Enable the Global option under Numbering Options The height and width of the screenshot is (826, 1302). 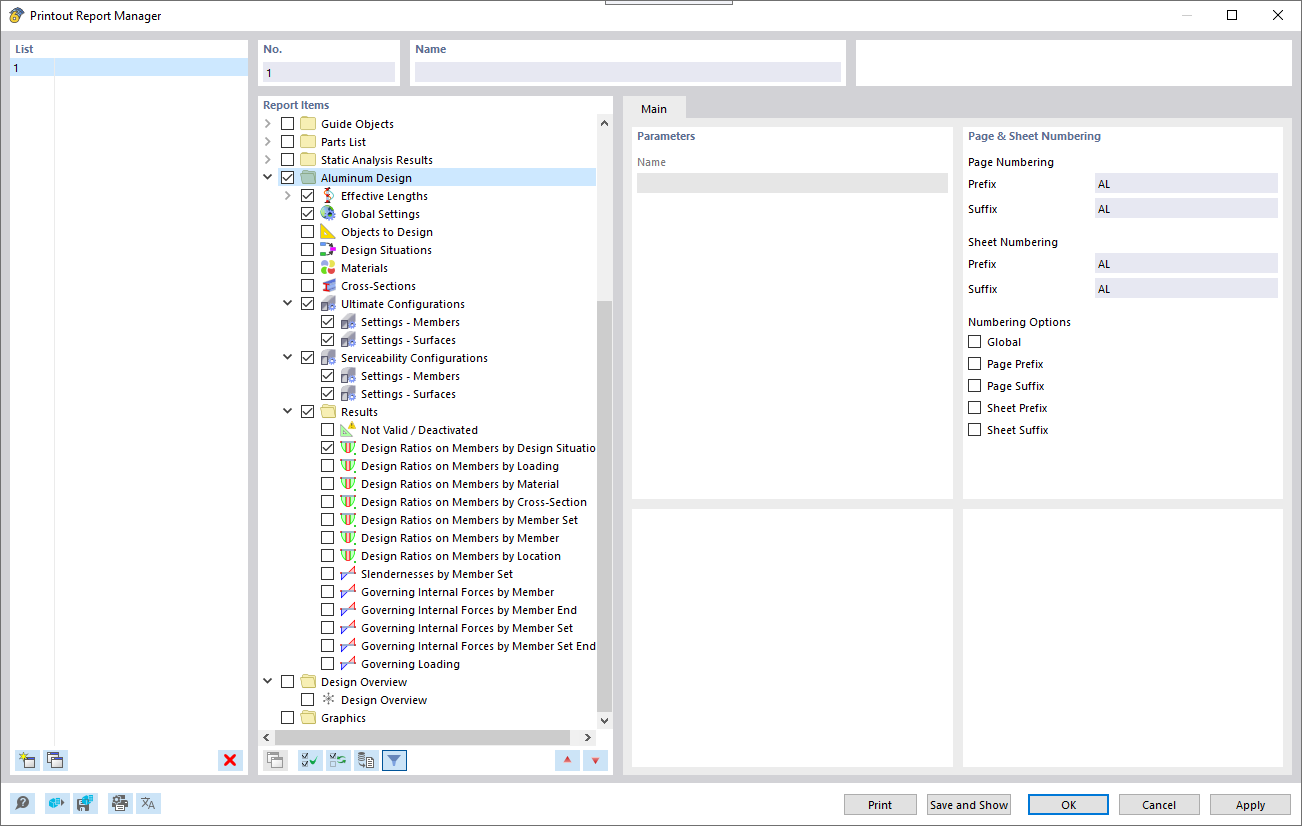[x=974, y=341]
